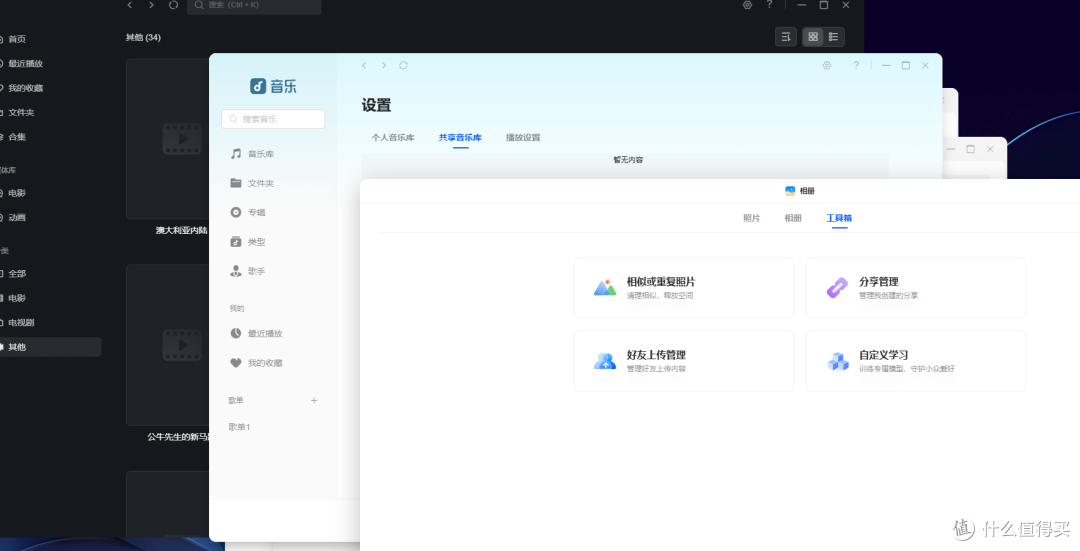This screenshot has height=551, width=1080.
Task: Add a new playlist with the 歌单 plus
Action: coord(314,400)
